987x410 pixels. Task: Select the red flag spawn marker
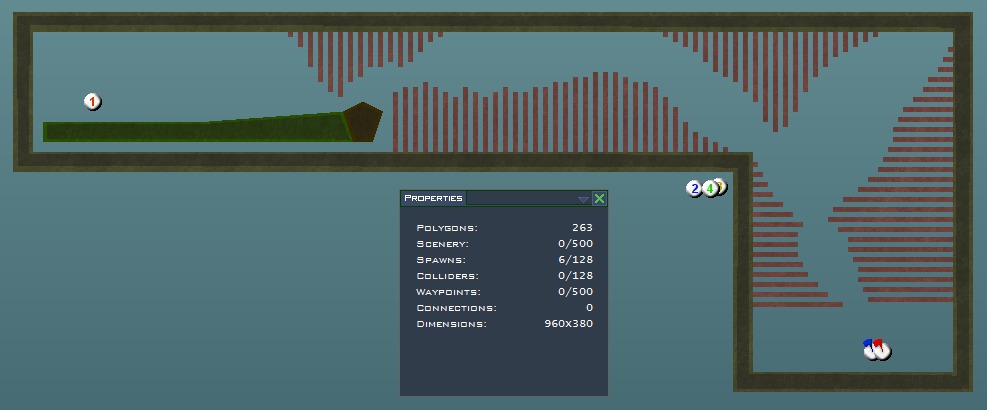(881, 349)
